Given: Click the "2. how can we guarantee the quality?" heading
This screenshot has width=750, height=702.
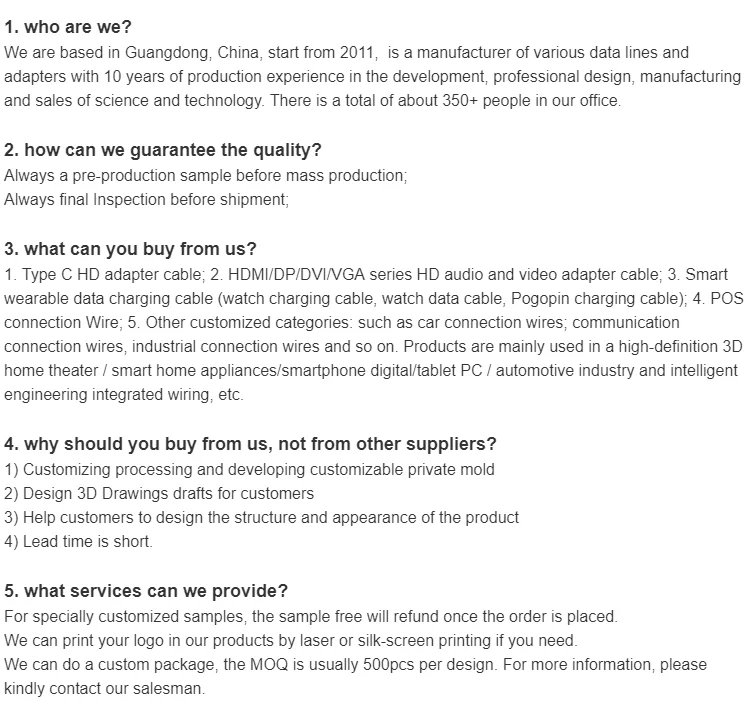Looking at the screenshot, I should [163, 151].
